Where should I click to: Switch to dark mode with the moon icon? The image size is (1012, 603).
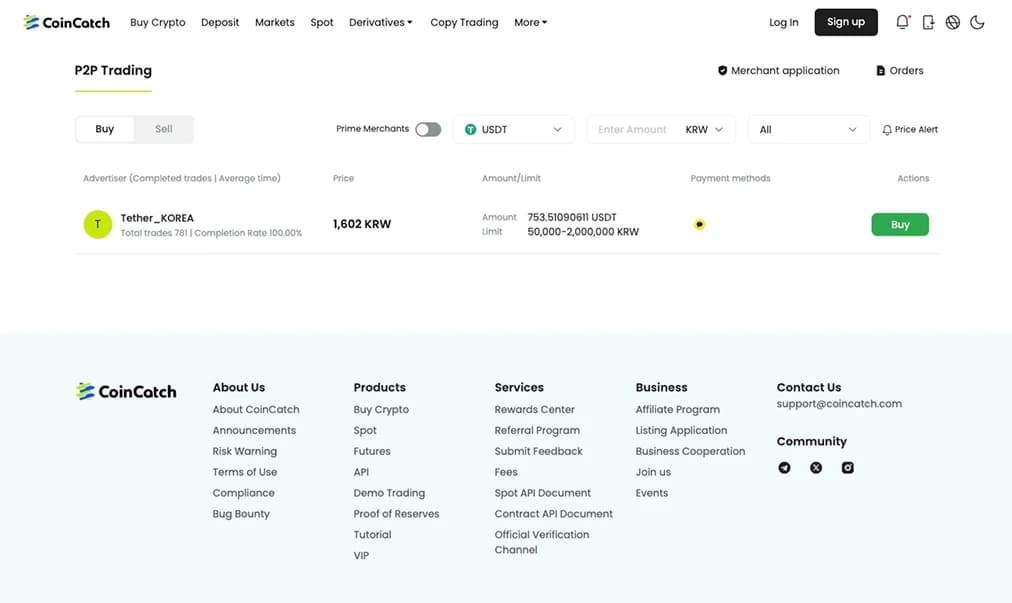(x=978, y=21)
